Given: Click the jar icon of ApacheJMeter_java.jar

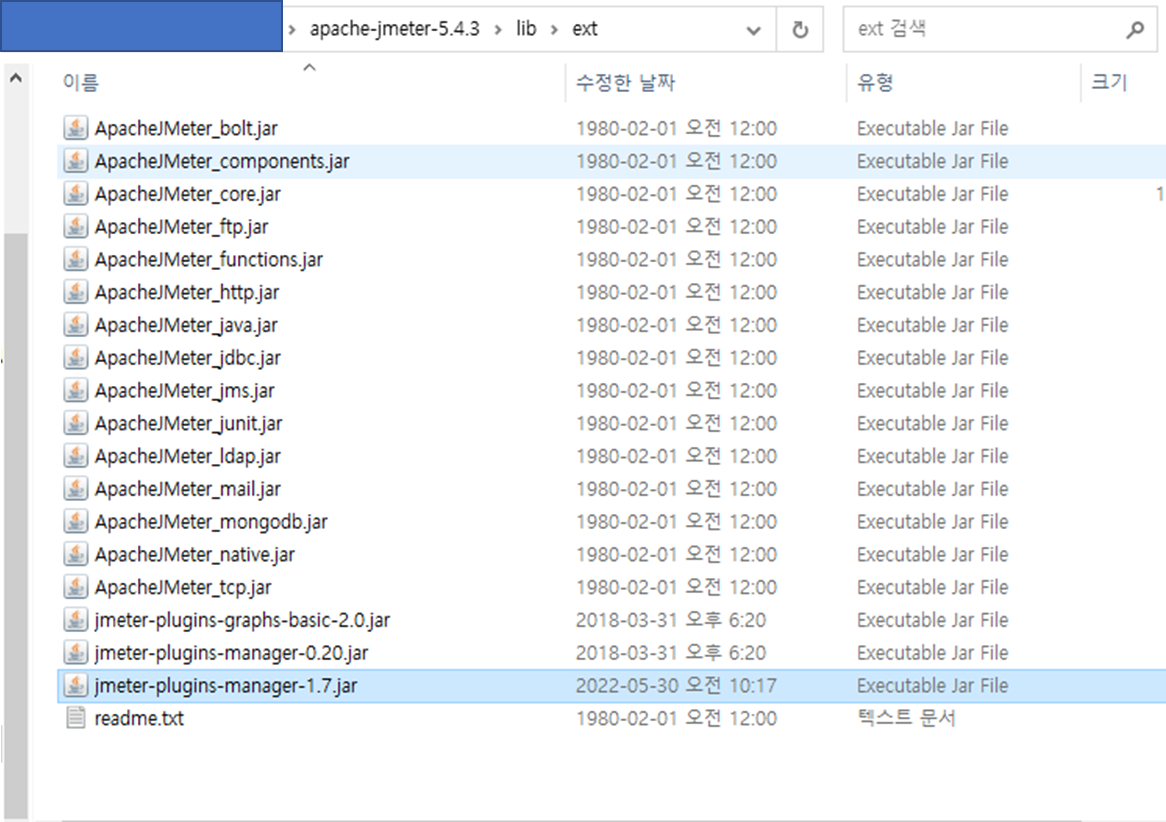Looking at the screenshot, I should click(x=75, y=324).
